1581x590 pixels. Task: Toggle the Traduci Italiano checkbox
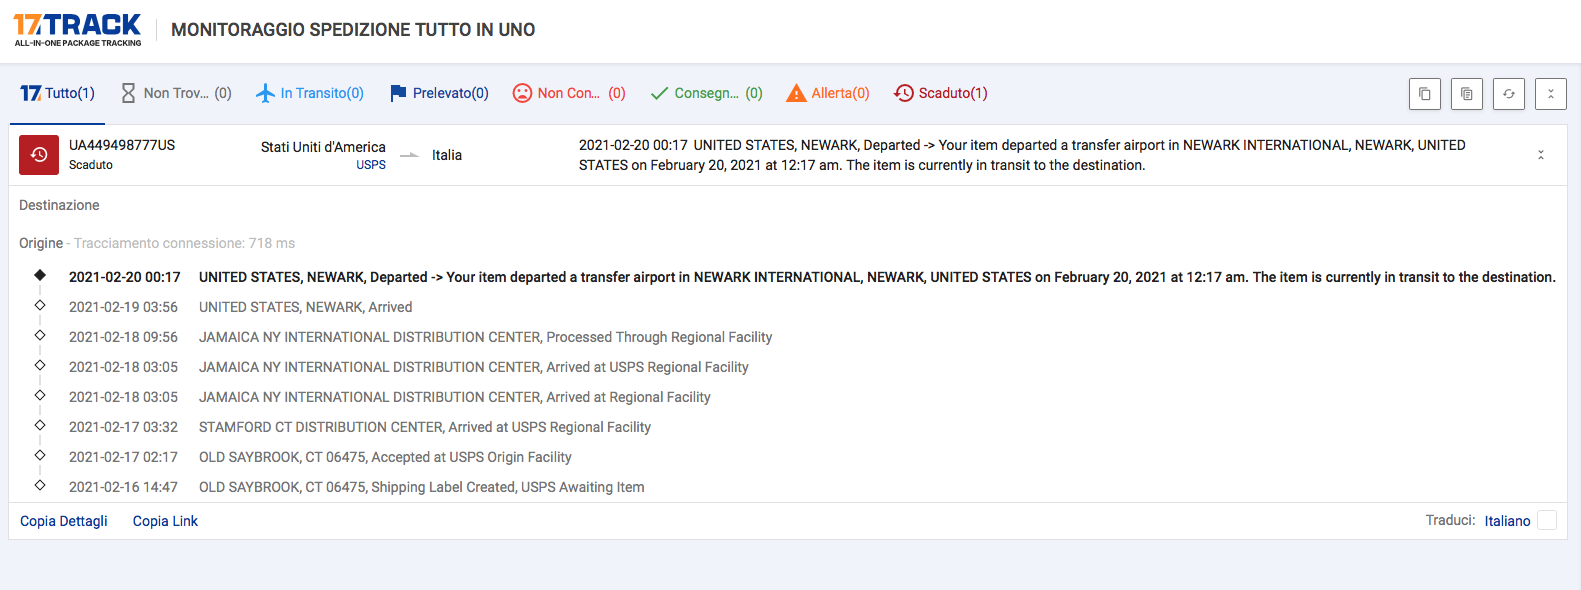(1546, 520)
